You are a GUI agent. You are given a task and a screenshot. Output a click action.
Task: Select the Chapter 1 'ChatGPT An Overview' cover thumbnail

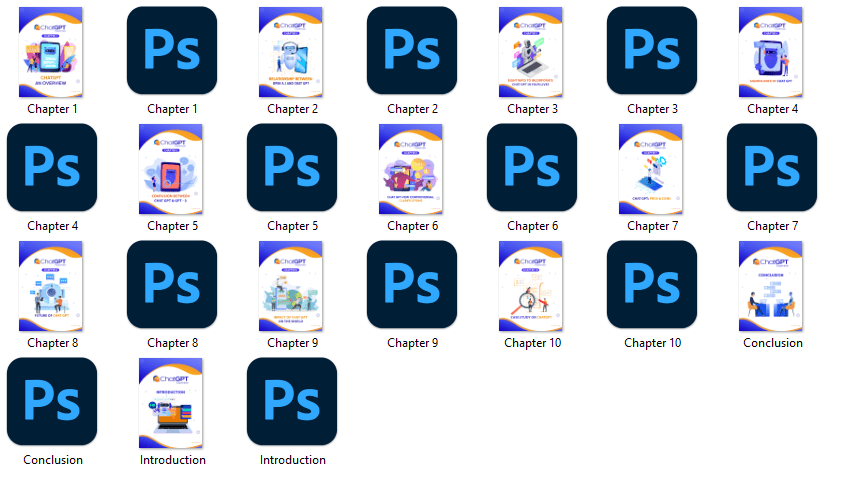[52, 51]
